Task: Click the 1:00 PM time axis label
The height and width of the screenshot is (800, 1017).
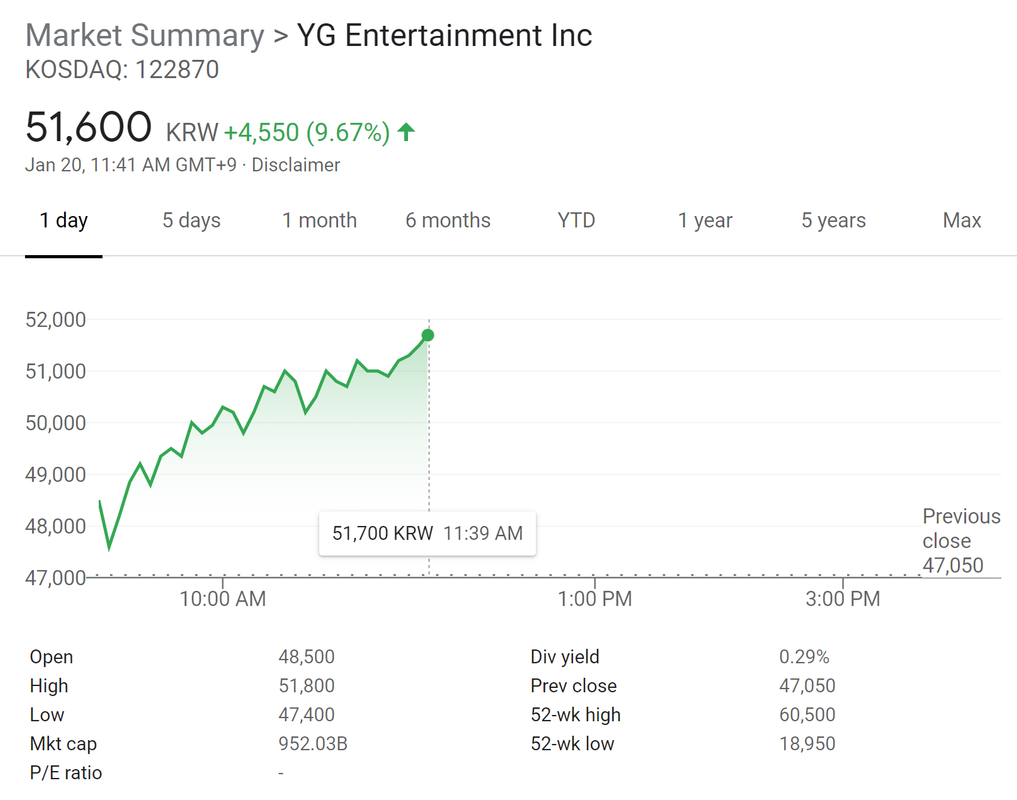Action: (595, 599)
